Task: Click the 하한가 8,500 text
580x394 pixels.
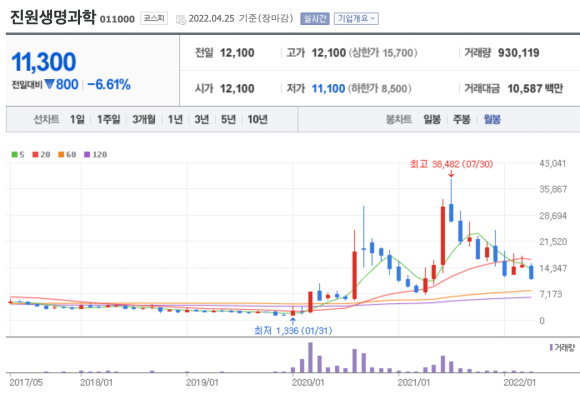Action: [x=380, y=88]
